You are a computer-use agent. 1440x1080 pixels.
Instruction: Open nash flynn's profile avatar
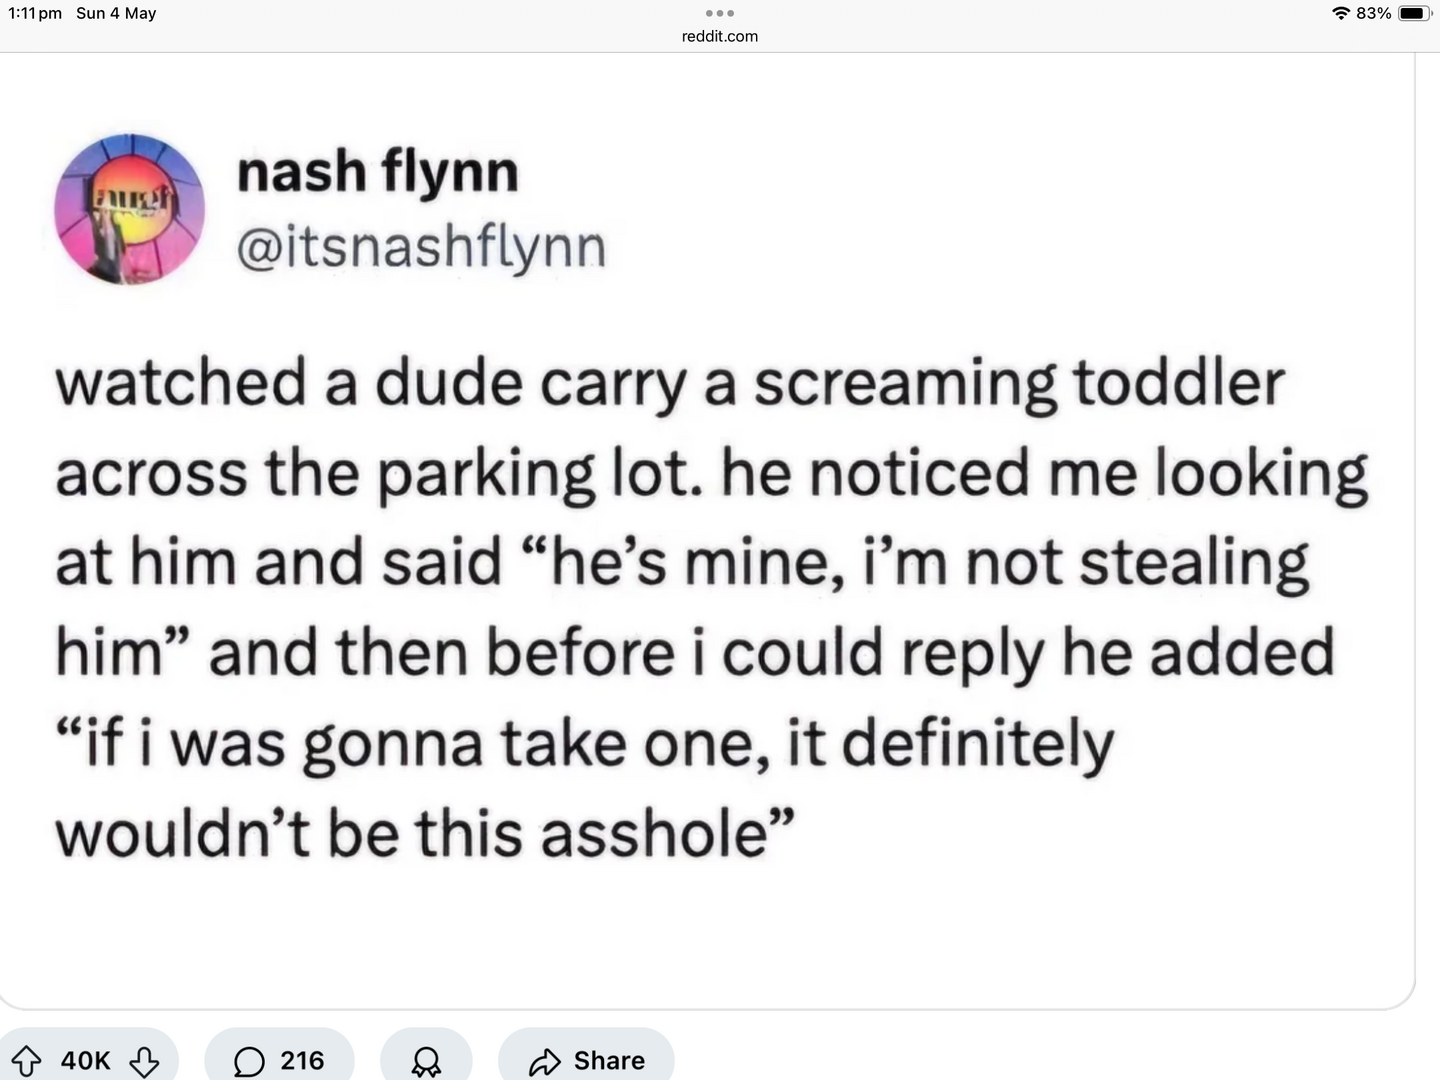pyautogui.click(x=129, y=209)
